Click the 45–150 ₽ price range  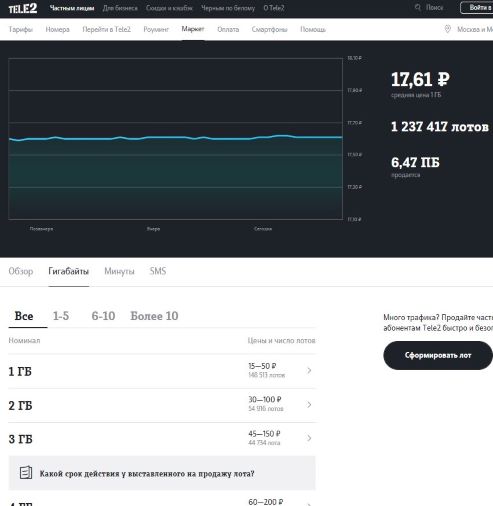coord(264,434)
